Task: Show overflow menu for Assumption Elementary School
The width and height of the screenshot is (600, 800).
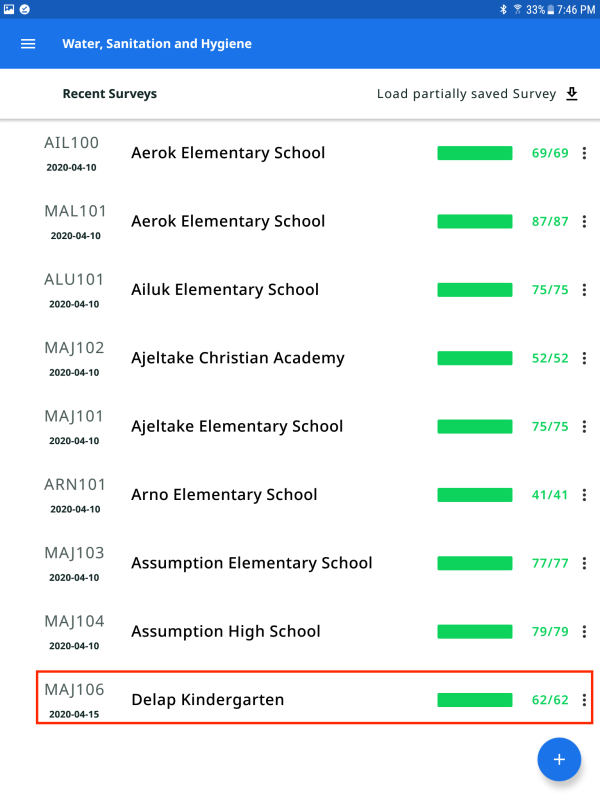Action: [584, 563]
